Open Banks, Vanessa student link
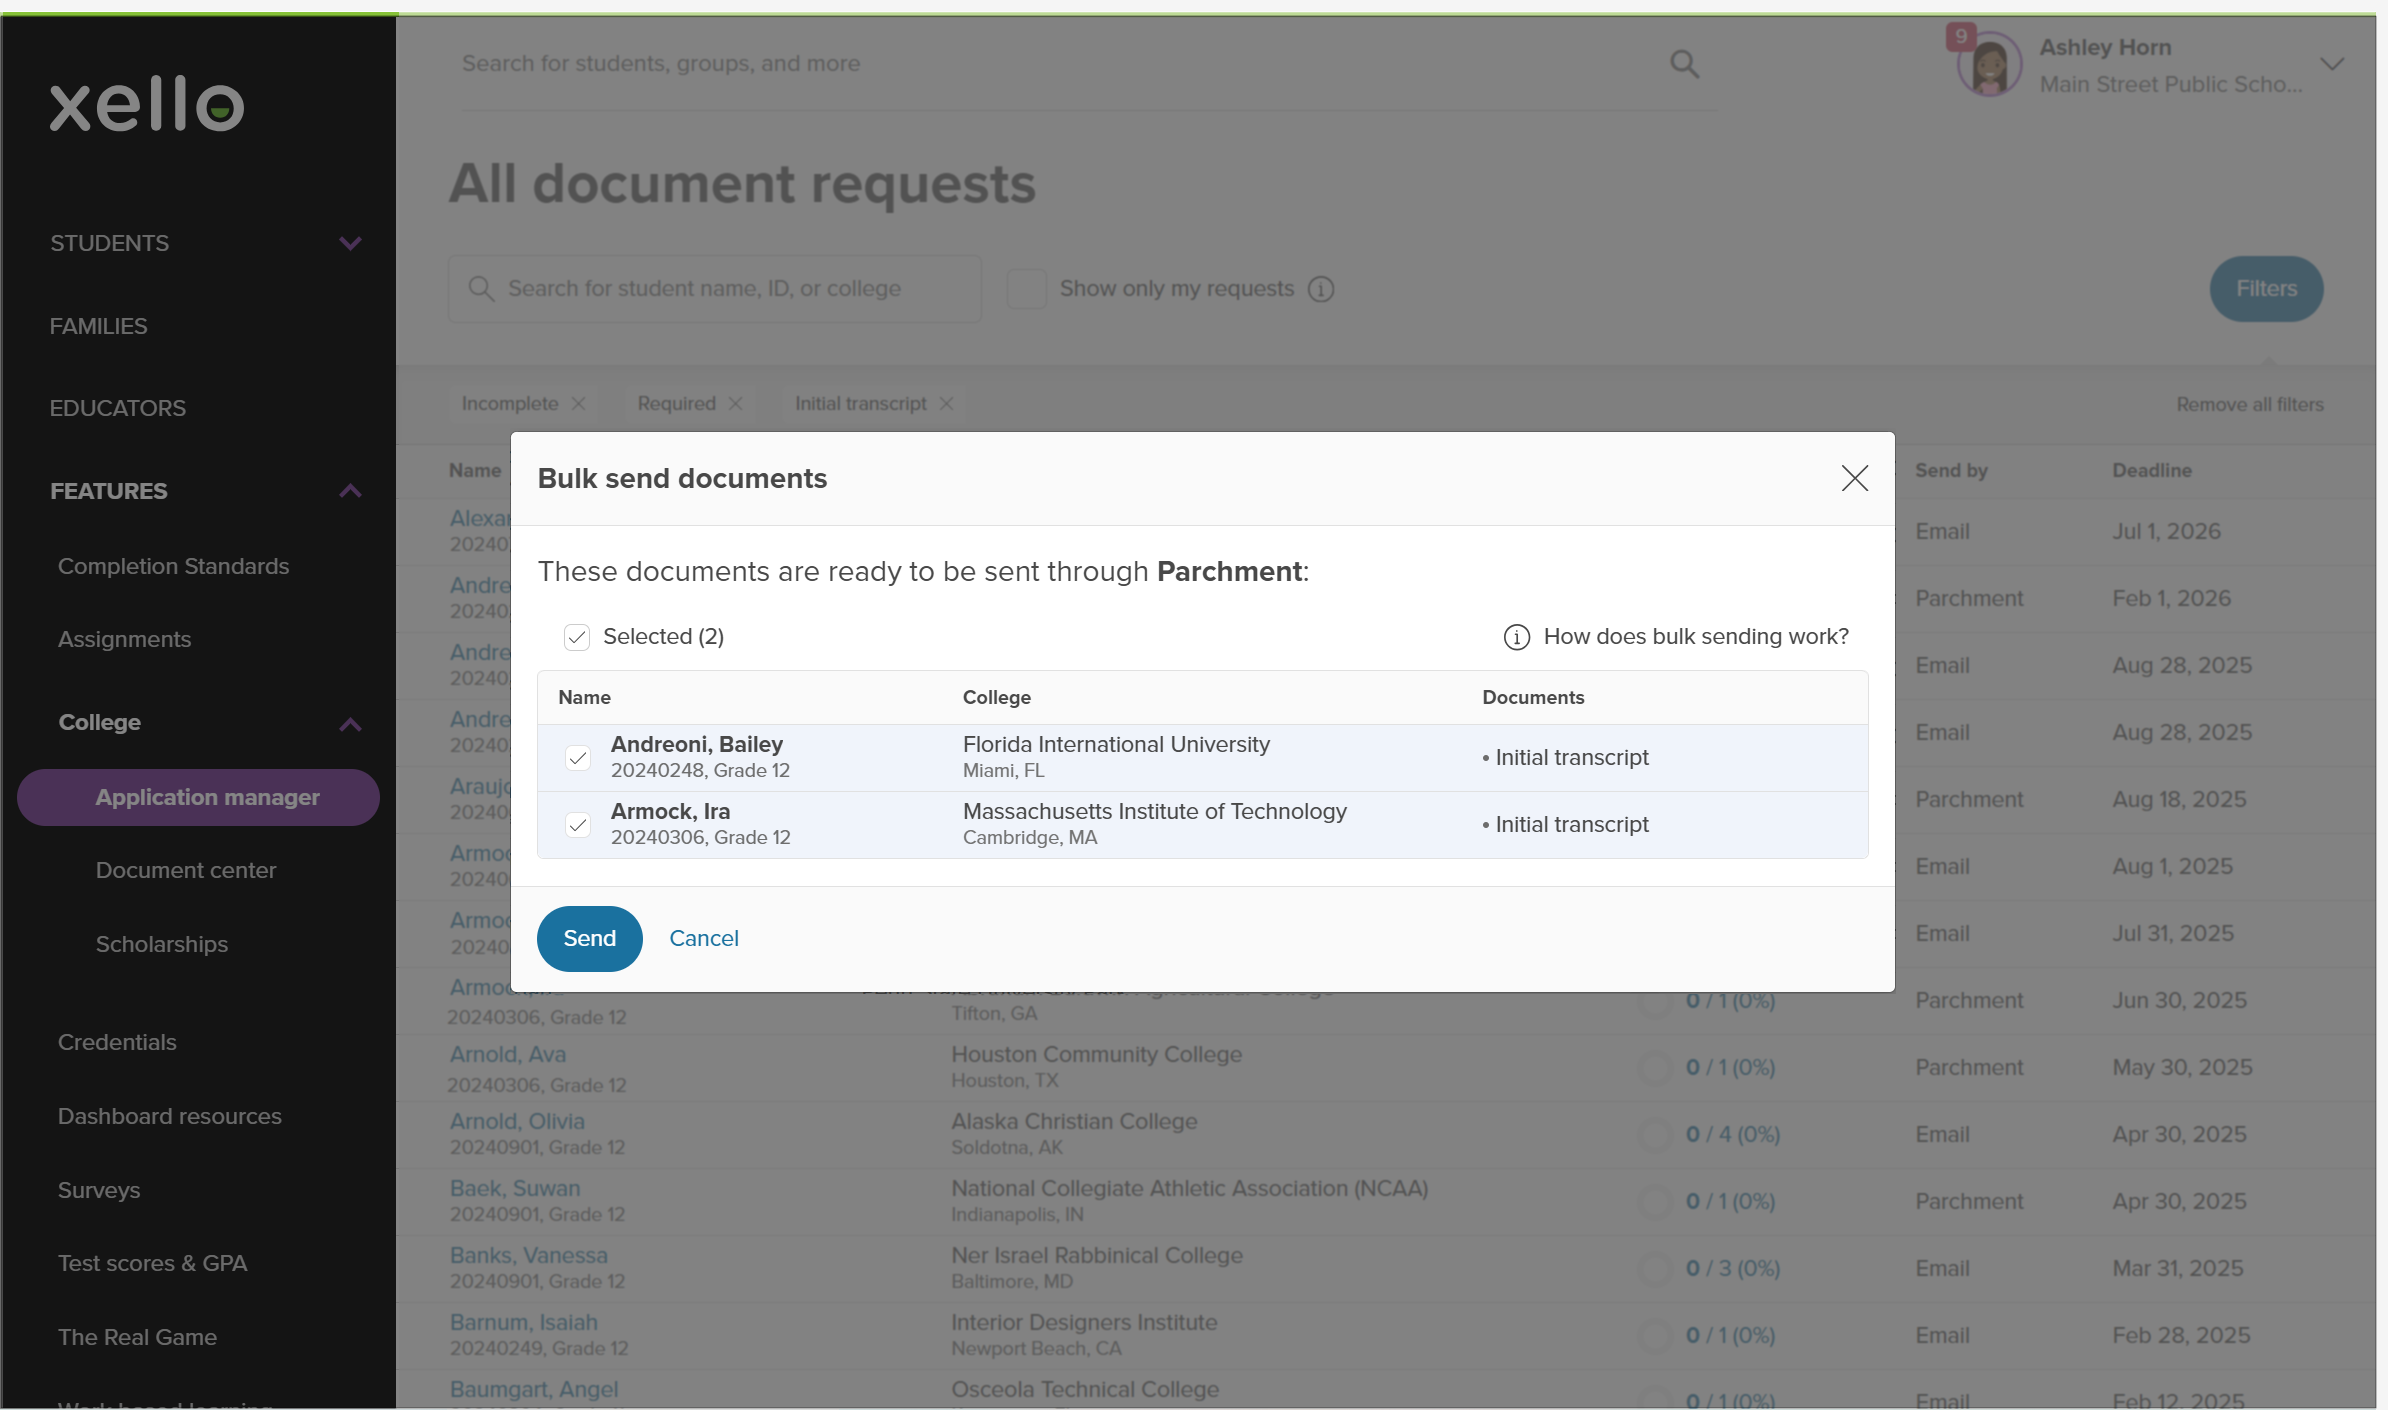The width and height of the screenshot is (2388, 1410). click(529, 1255)
